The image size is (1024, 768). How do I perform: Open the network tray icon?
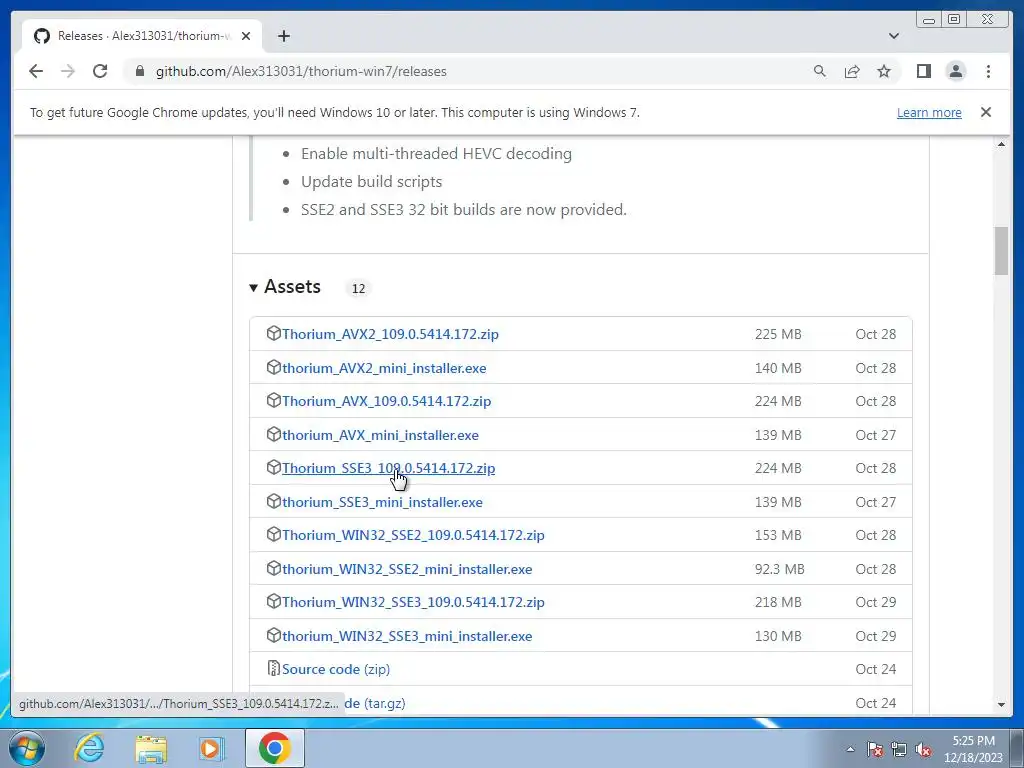(899, 749)
